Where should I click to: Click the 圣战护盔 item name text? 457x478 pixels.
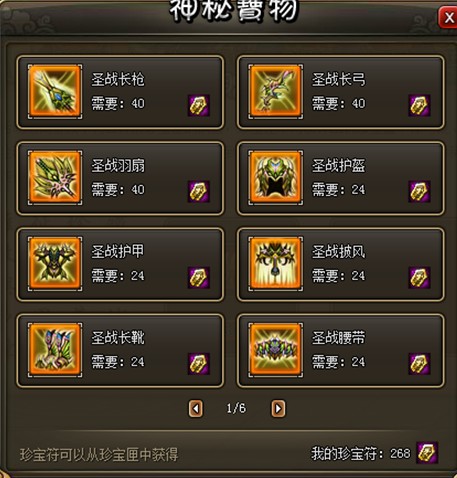[339, 166]
